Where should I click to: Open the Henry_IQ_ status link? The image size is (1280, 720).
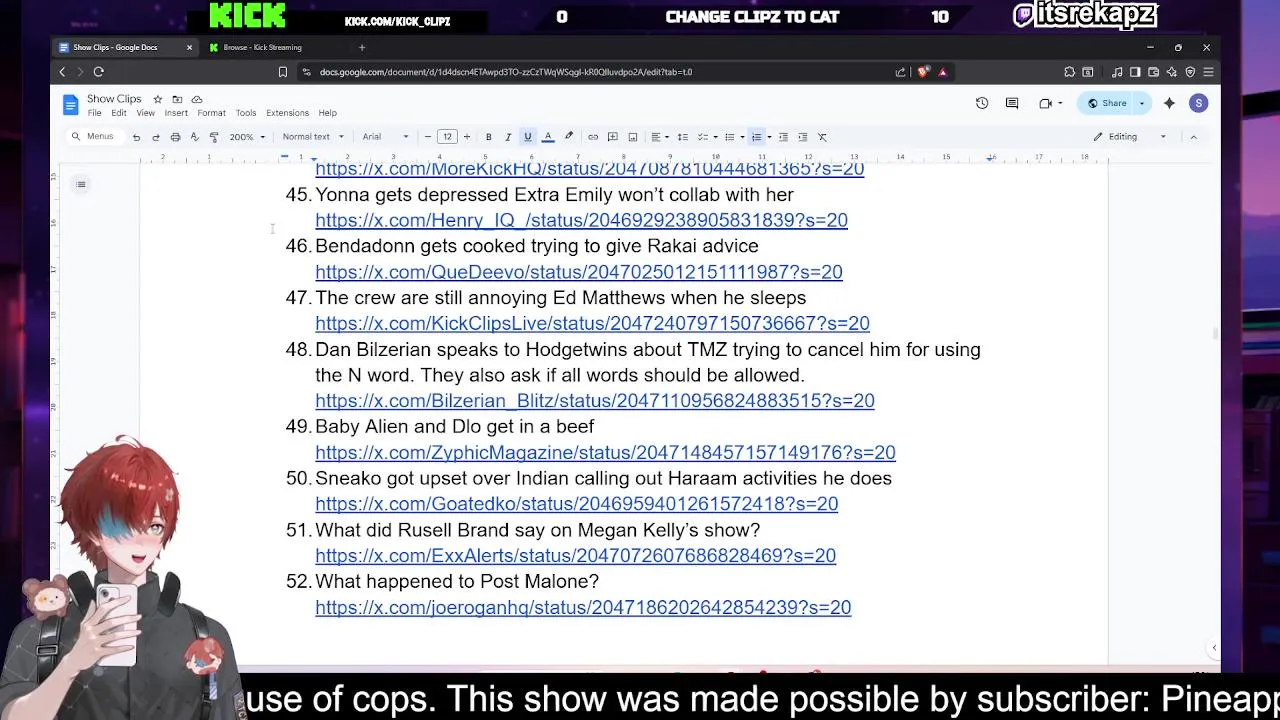point(581,220)
